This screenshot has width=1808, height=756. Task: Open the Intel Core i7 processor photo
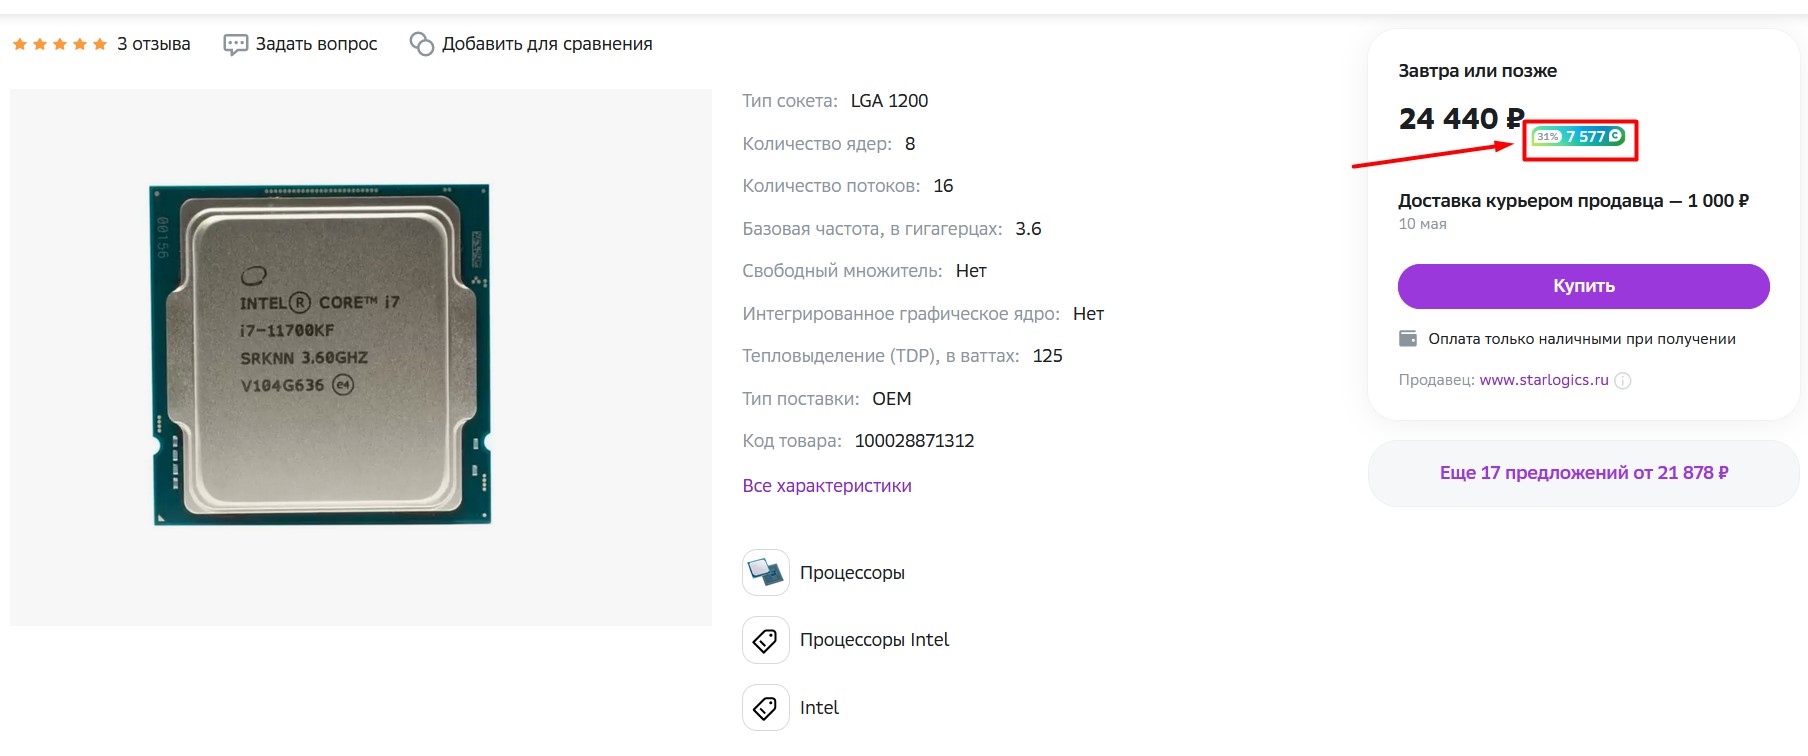coord(321,354)
